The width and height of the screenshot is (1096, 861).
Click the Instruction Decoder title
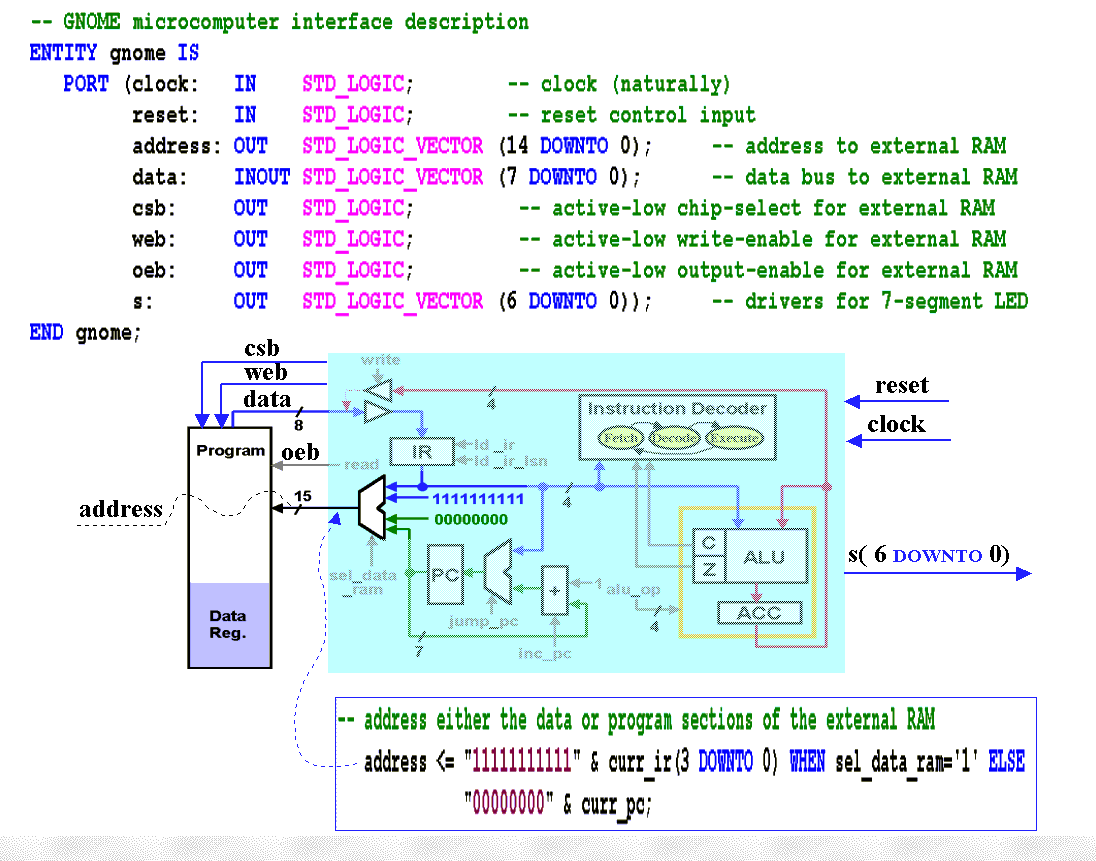(677, 408)
